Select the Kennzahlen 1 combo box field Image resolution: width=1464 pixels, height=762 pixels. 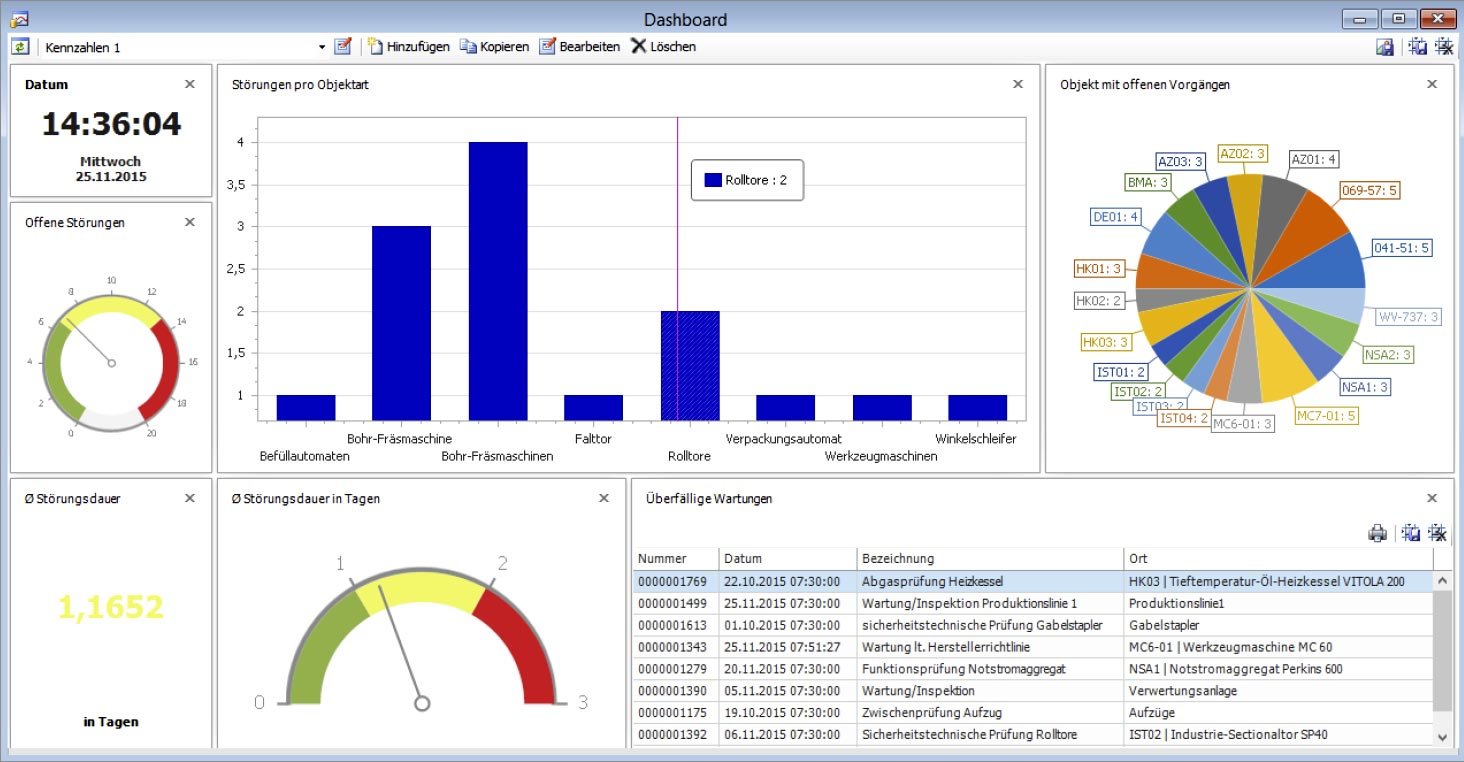[185, 47]
